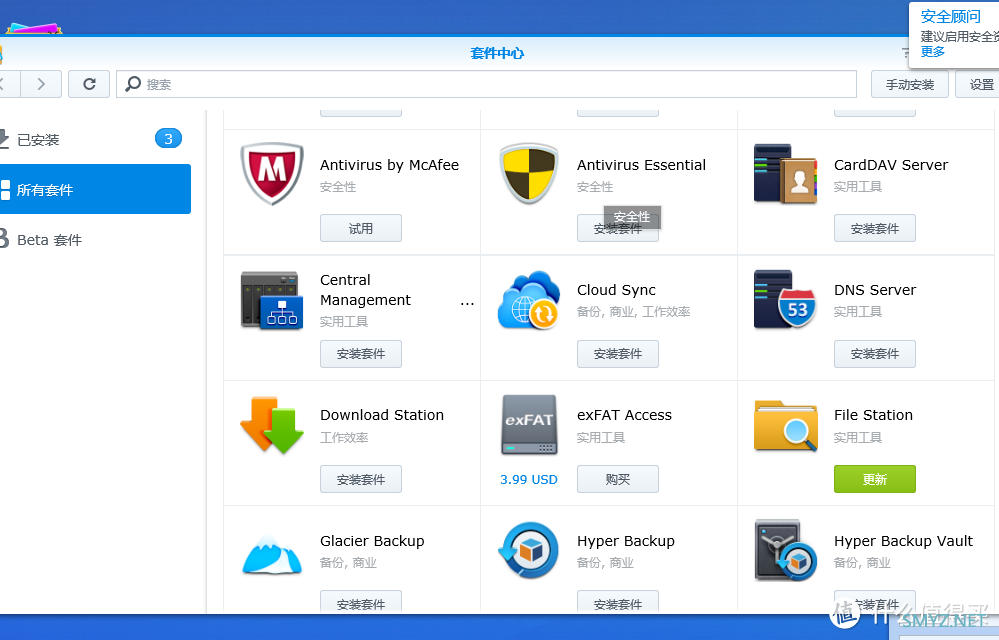
Task: Open the Antivirus Essential shield icon
Action: [529, 174]
